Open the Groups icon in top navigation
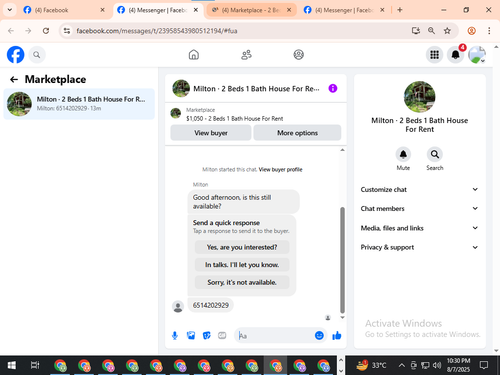 tap(298, 54)
